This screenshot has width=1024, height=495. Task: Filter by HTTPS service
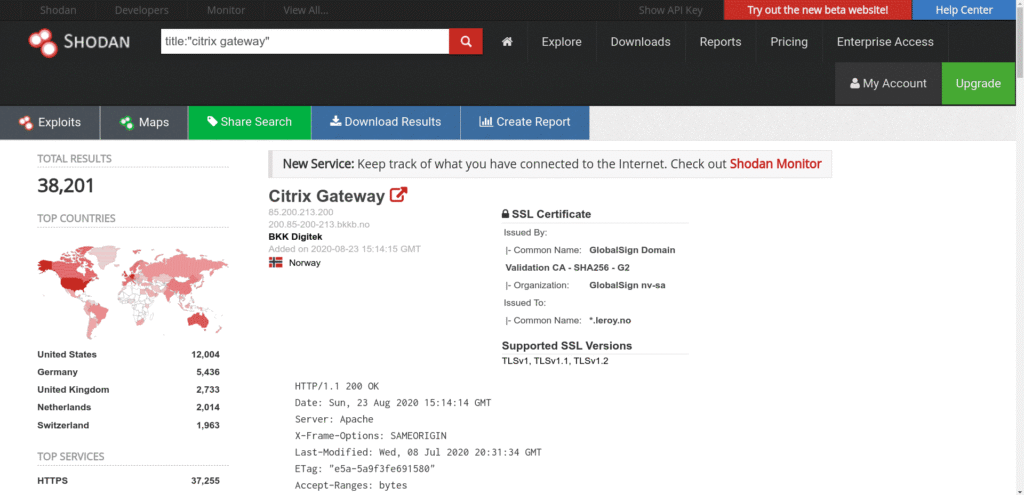[x=52, y=481]
